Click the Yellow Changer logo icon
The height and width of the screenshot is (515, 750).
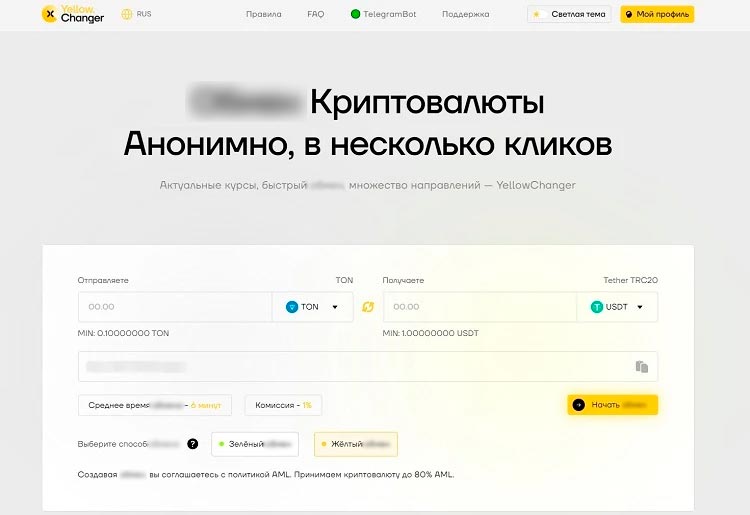click(49, 15)
